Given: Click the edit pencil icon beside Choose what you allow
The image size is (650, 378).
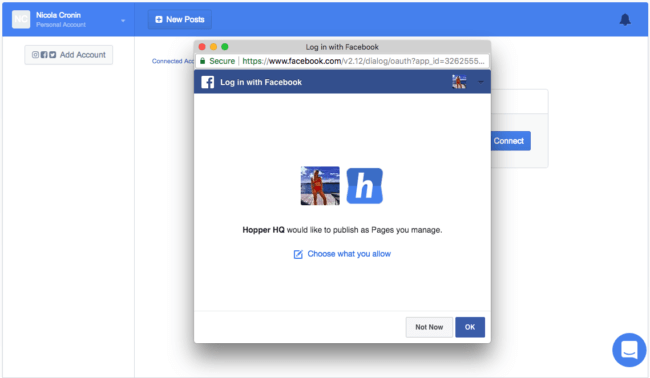Looking at the screenshot, I should [298, 254].
